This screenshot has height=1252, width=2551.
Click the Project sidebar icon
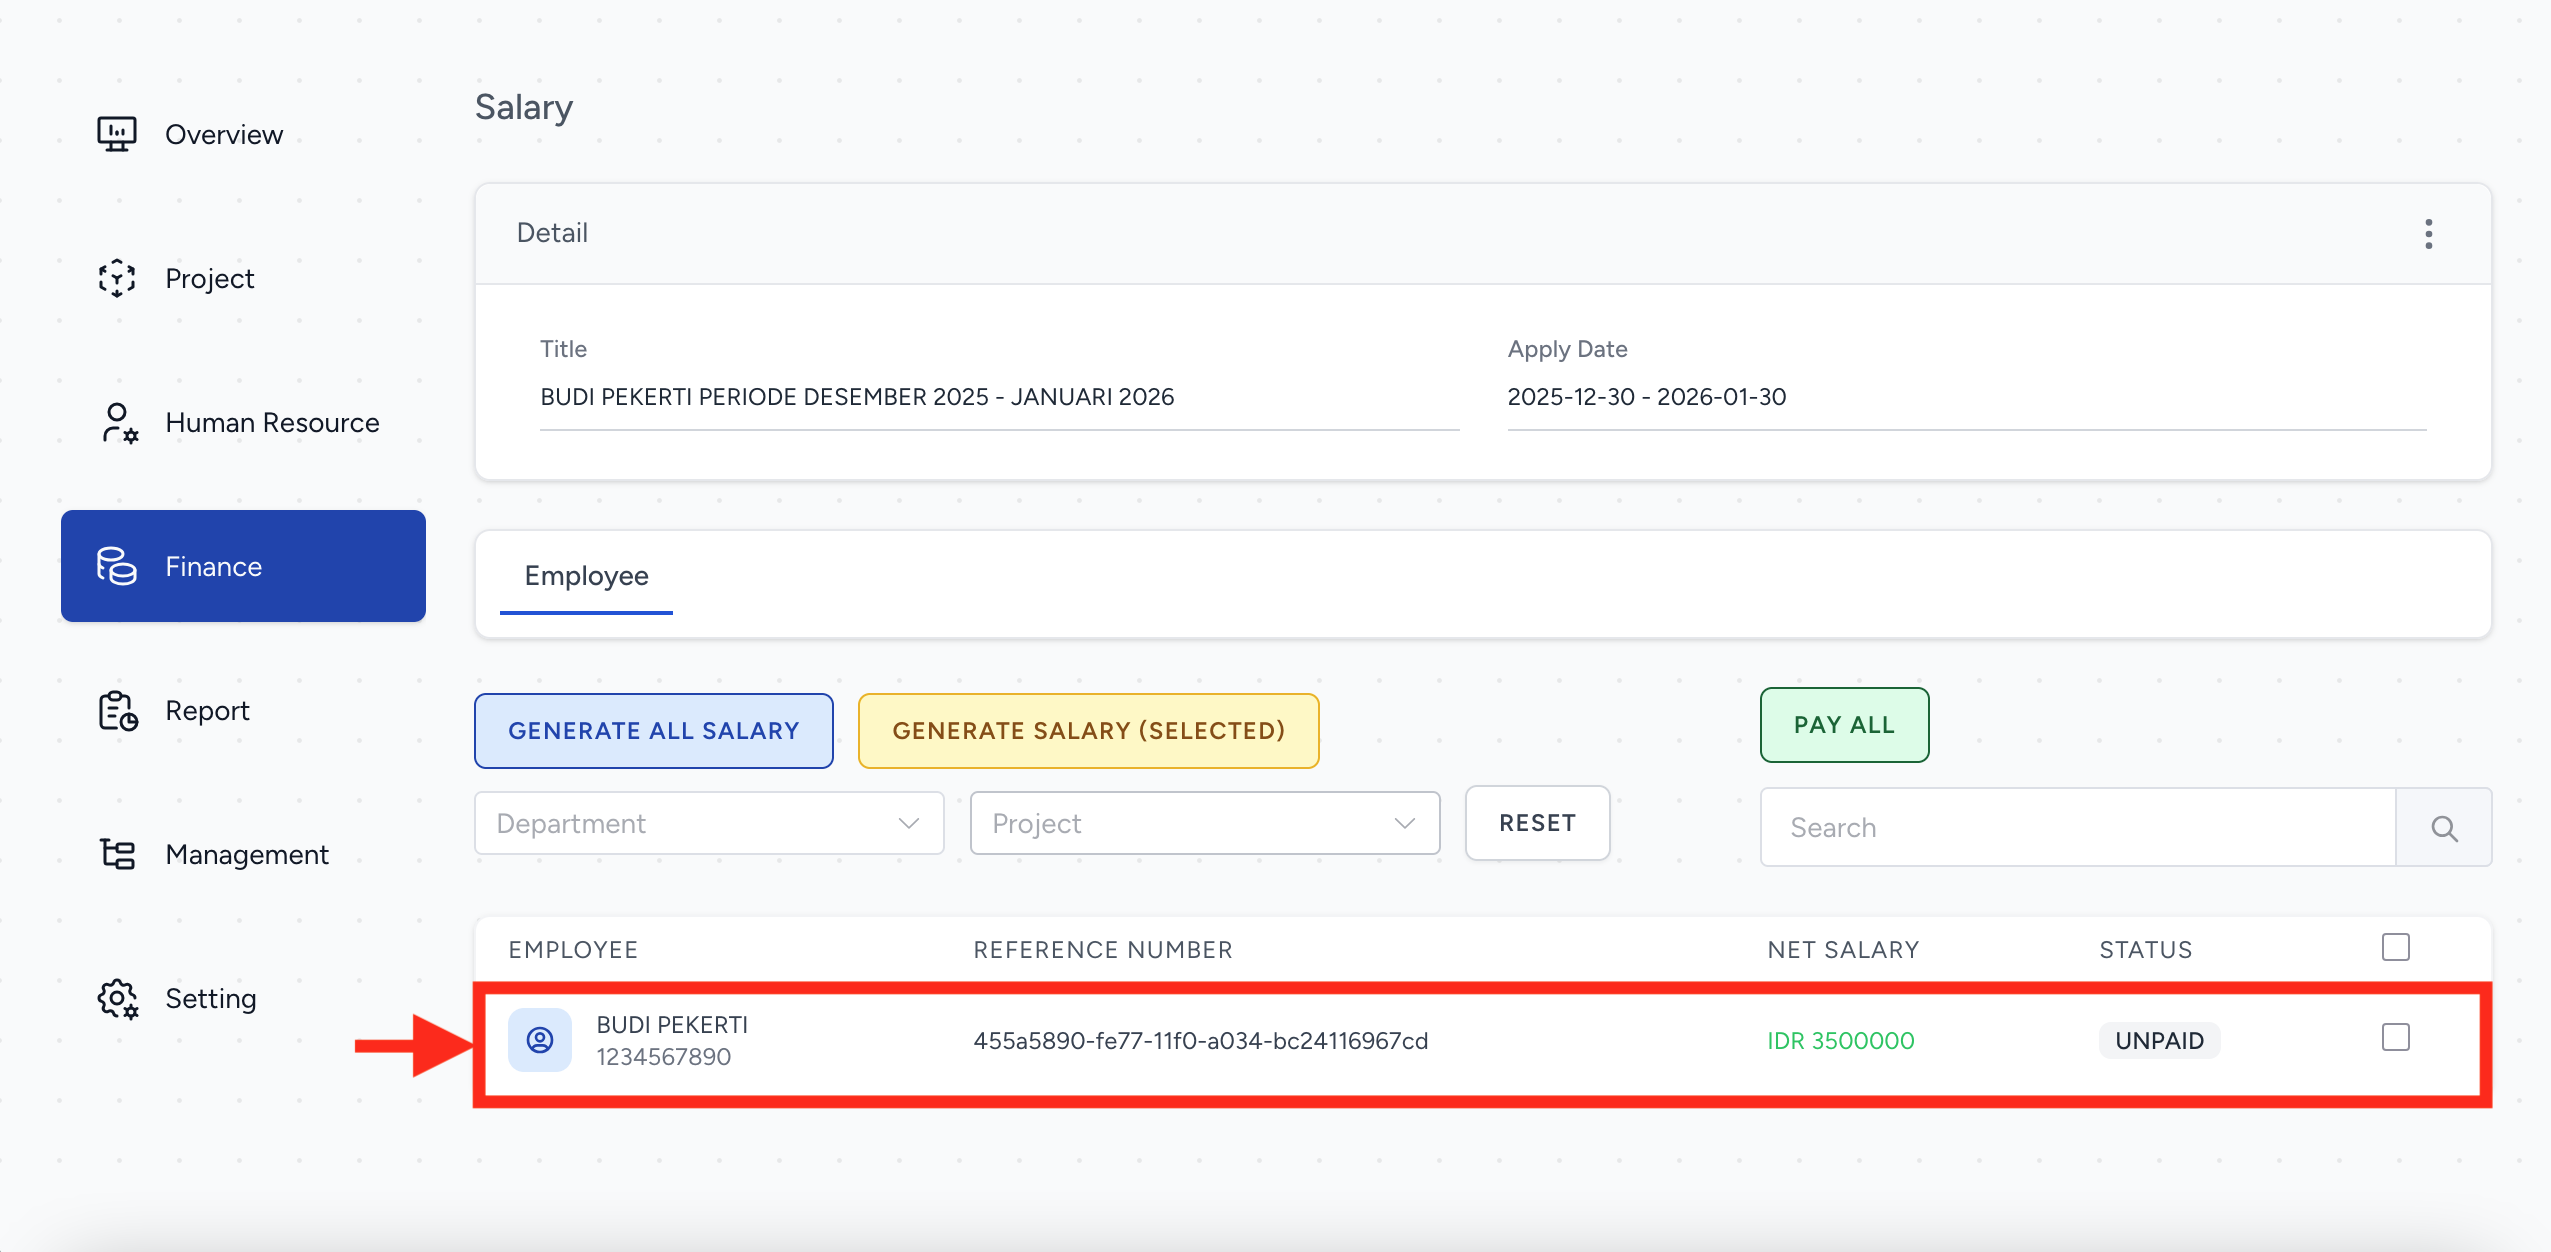[117, 278]
